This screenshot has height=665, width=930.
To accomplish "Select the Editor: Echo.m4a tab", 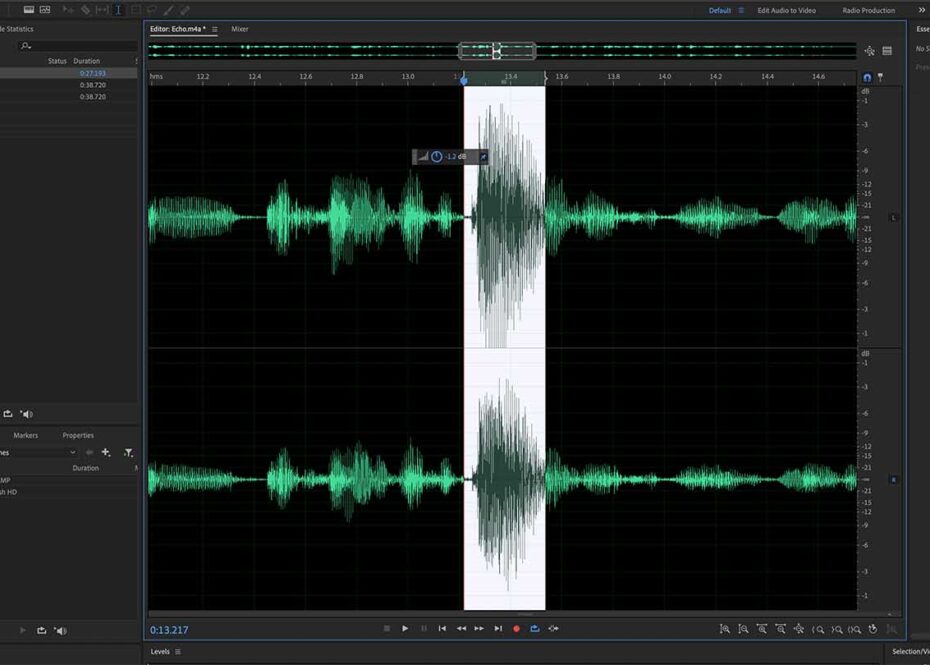I will click(177, 29).
